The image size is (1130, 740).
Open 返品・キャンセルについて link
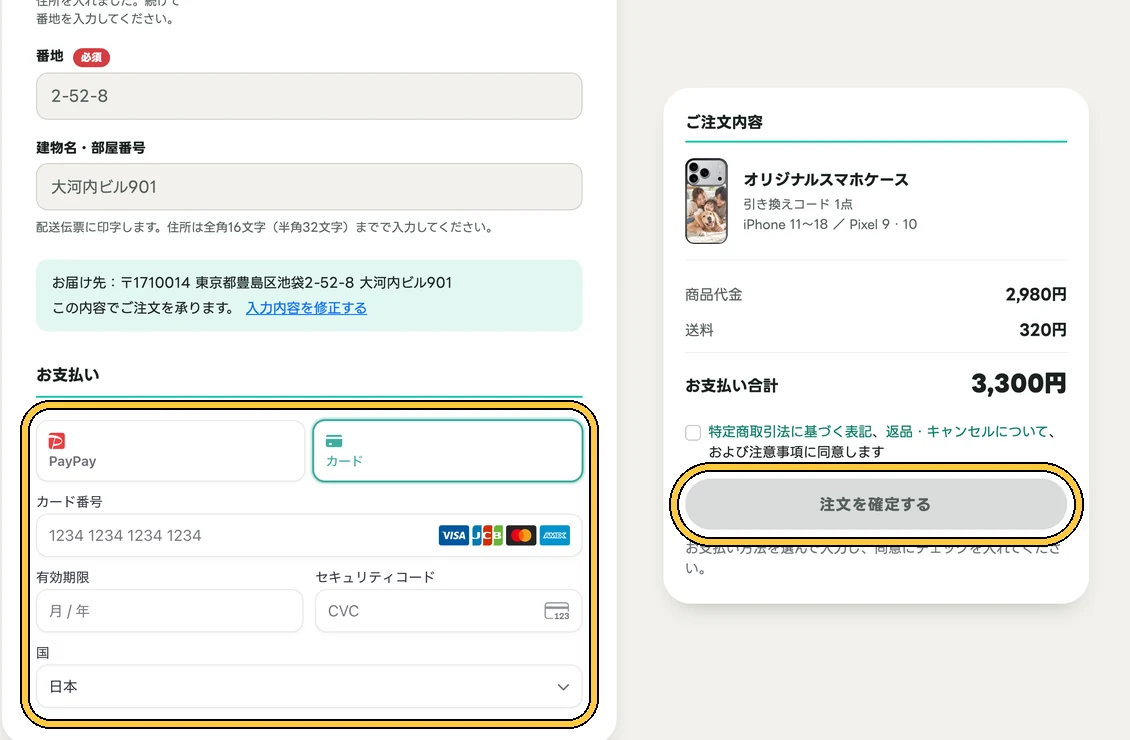pos(966,432)
